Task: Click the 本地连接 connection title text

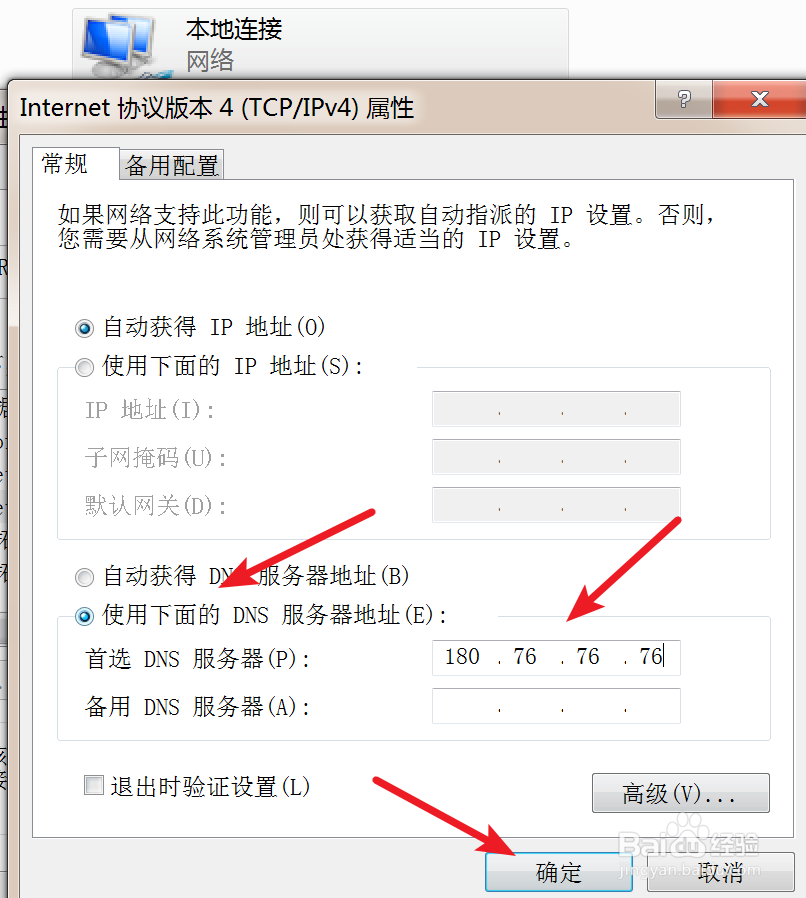Action: (234, 29)
